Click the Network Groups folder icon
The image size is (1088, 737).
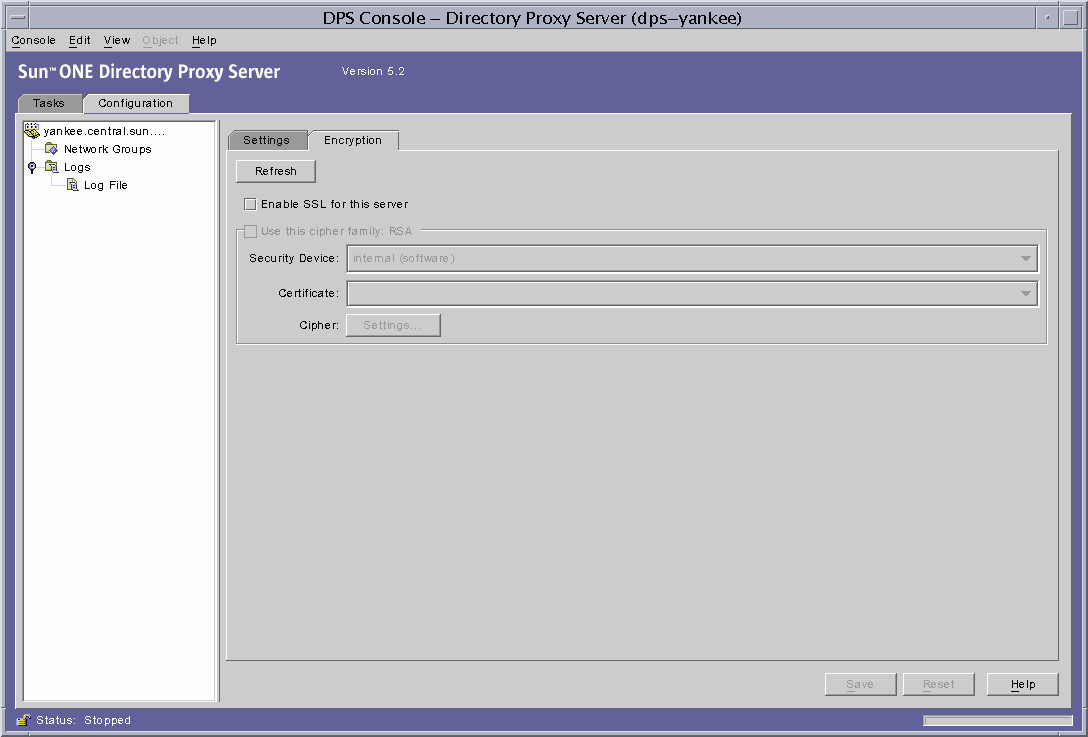pyautogui.click(x=51, y=148)
